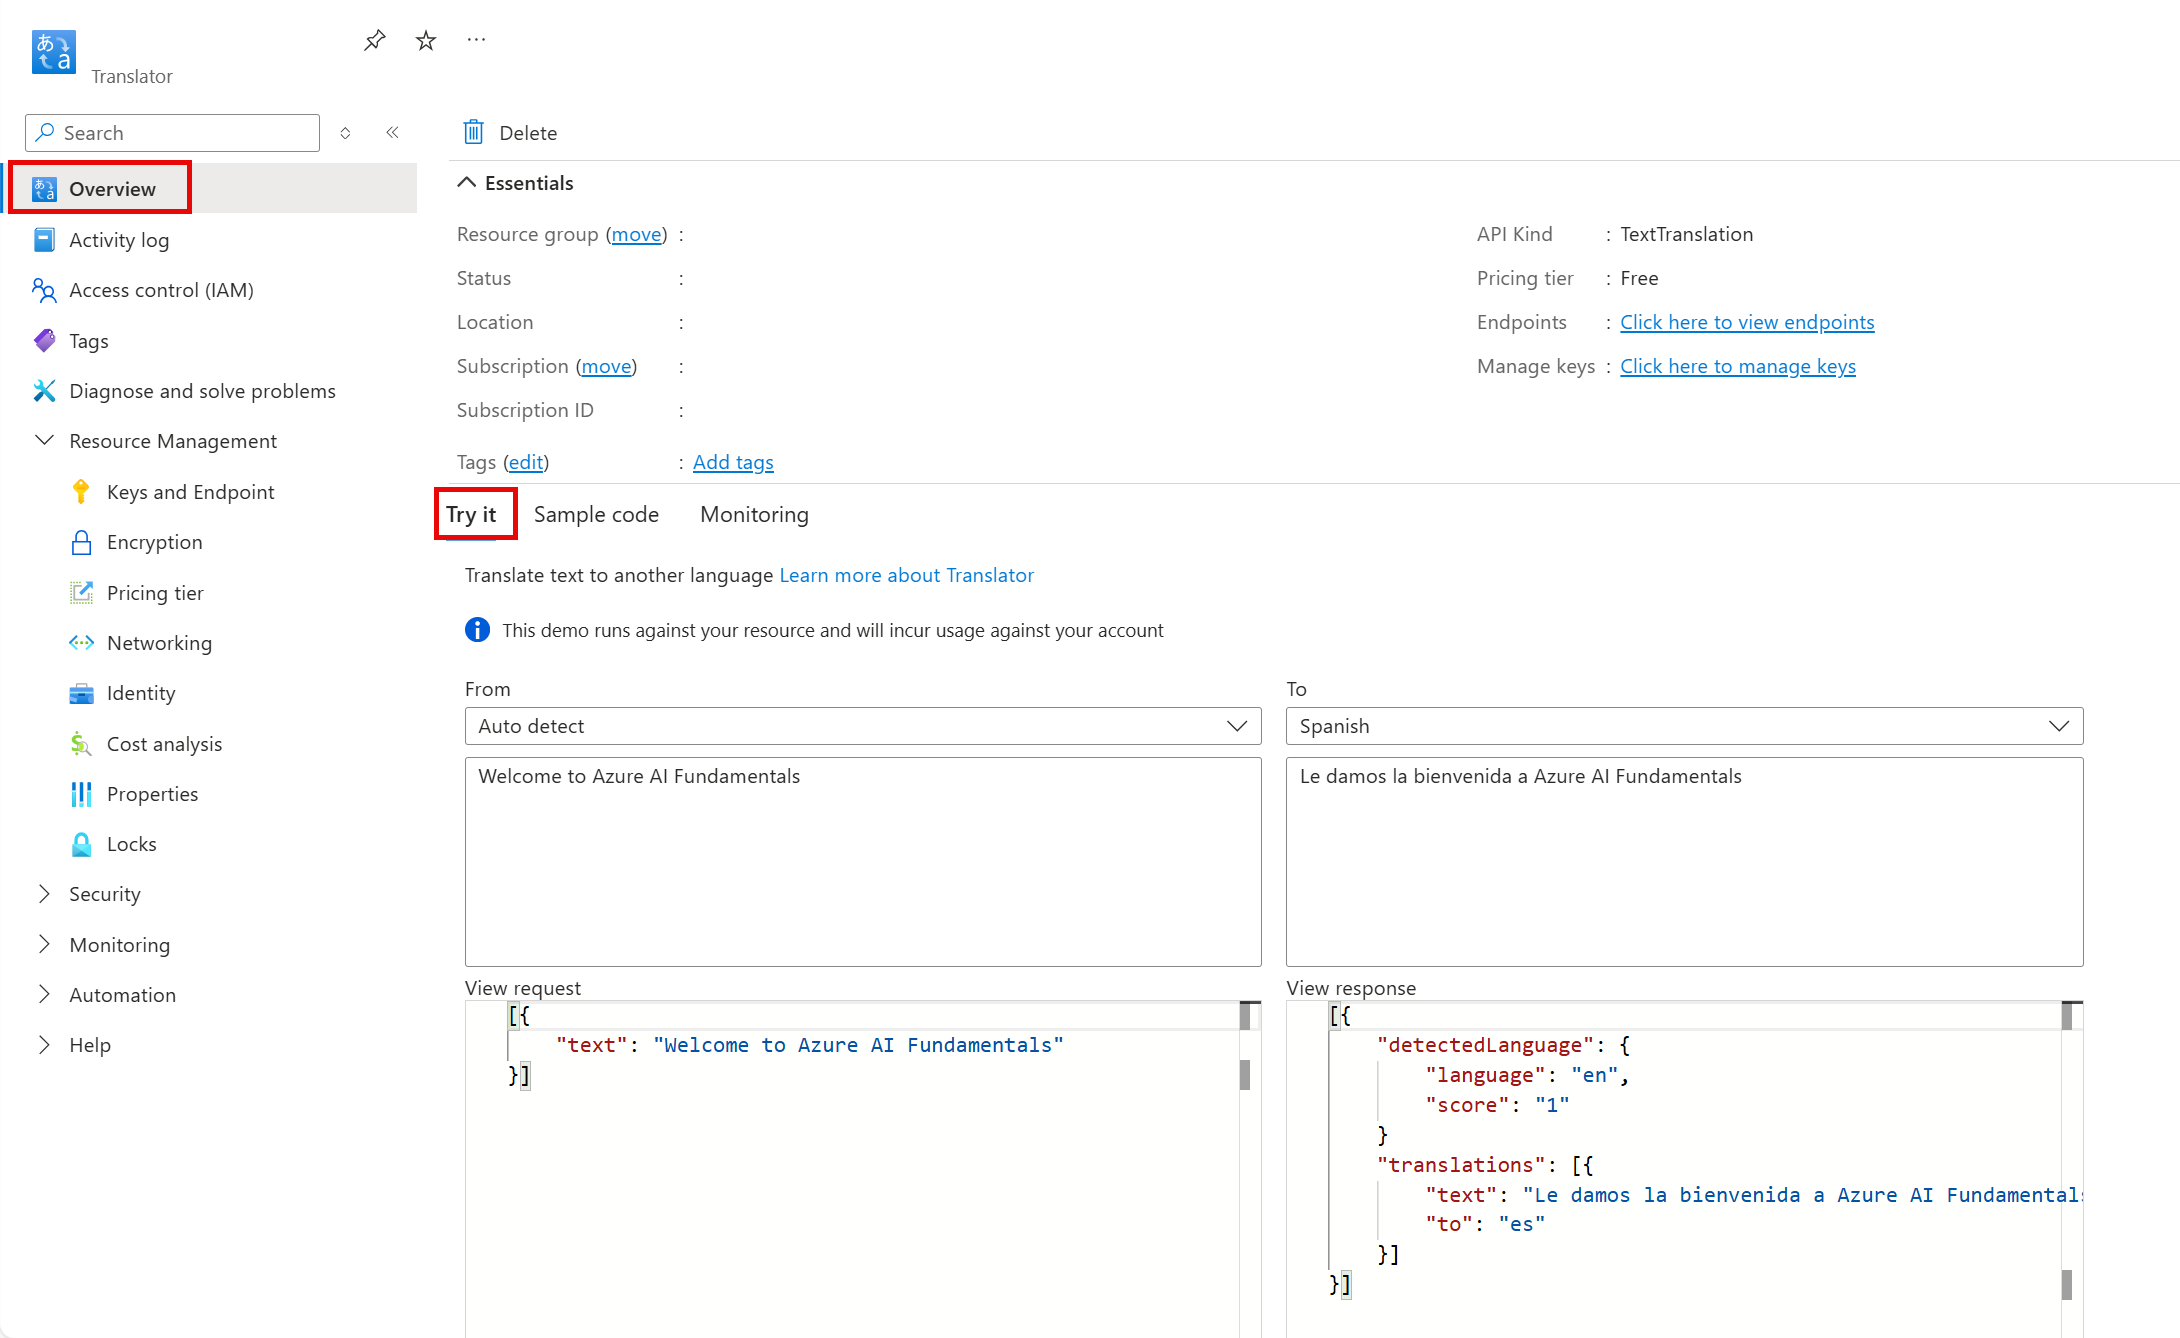2180x1338 pixels.
Task: Open the more options ellipsis menu
Action: point(476,40)
